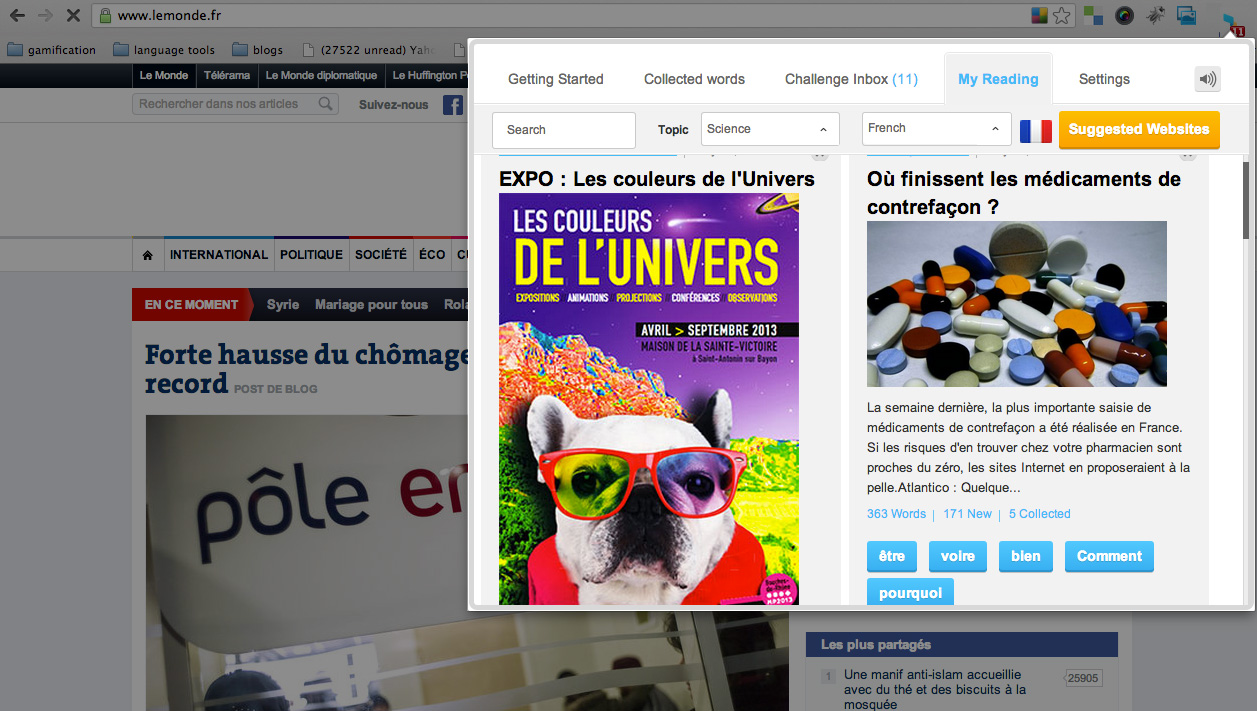Click the POLITIQUE menu item
The width and height of the screenshot is (1257, 711).
[x=311, y=255]
